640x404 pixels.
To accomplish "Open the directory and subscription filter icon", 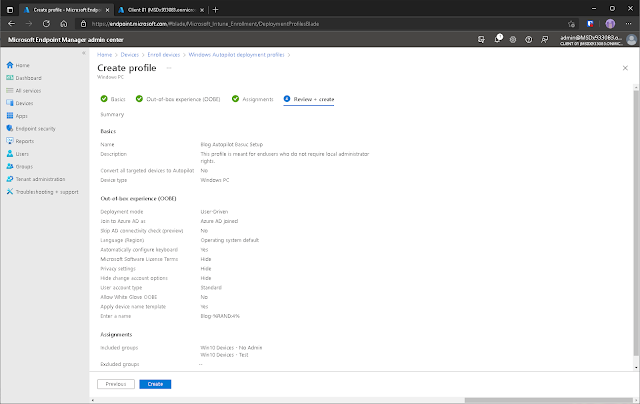I will [x=481, y=40].
